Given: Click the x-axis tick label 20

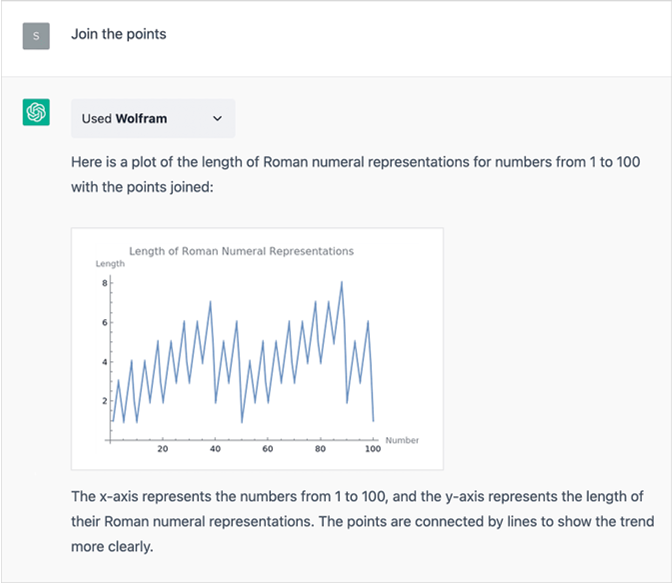Looking at the screenshot, I should [163, 450].
